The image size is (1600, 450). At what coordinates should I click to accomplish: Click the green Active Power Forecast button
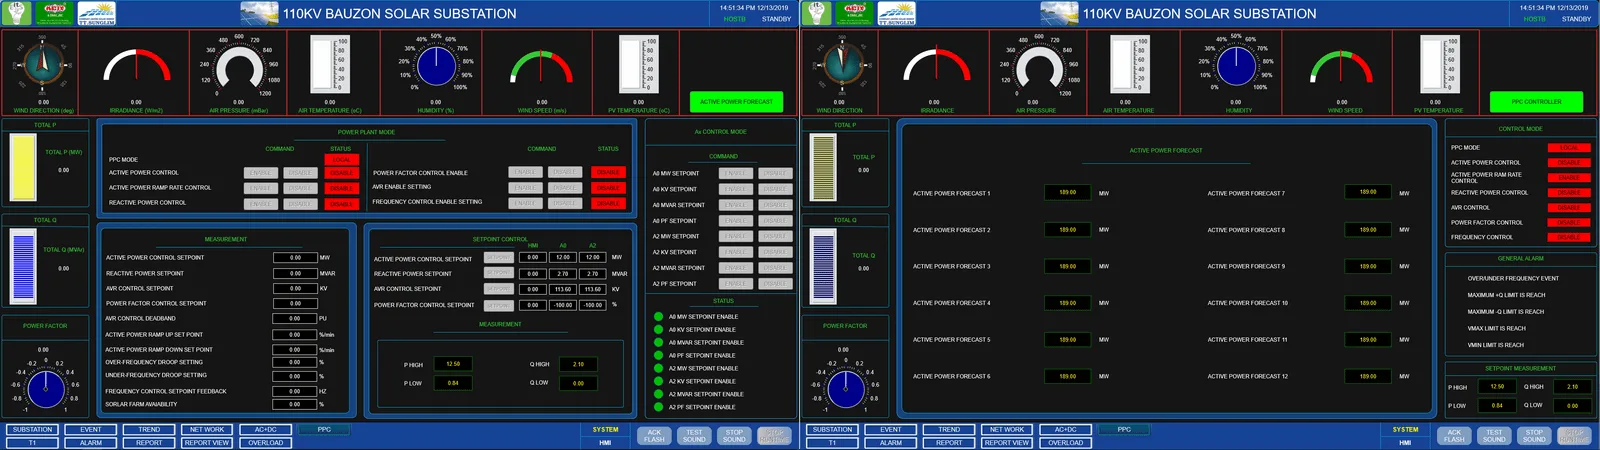pyautogui.click(x=736, y=102)
